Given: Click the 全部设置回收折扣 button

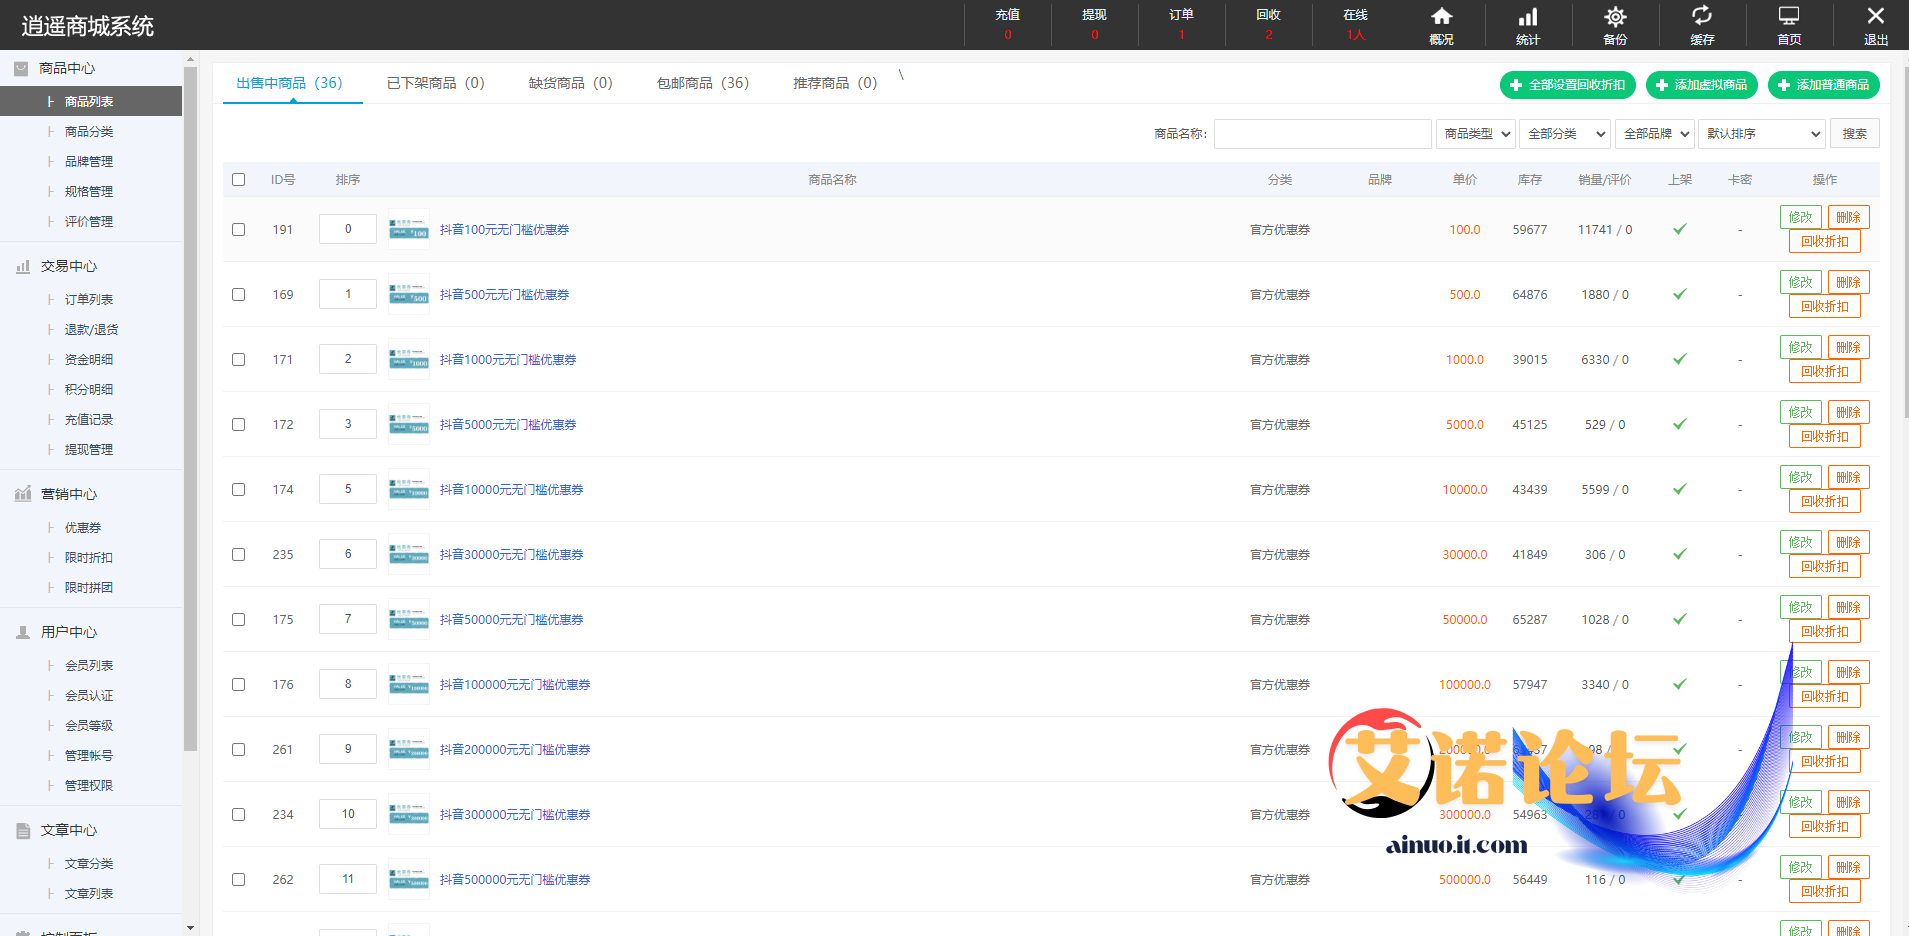Looking at the screenshot, I should click(1568, 85).
